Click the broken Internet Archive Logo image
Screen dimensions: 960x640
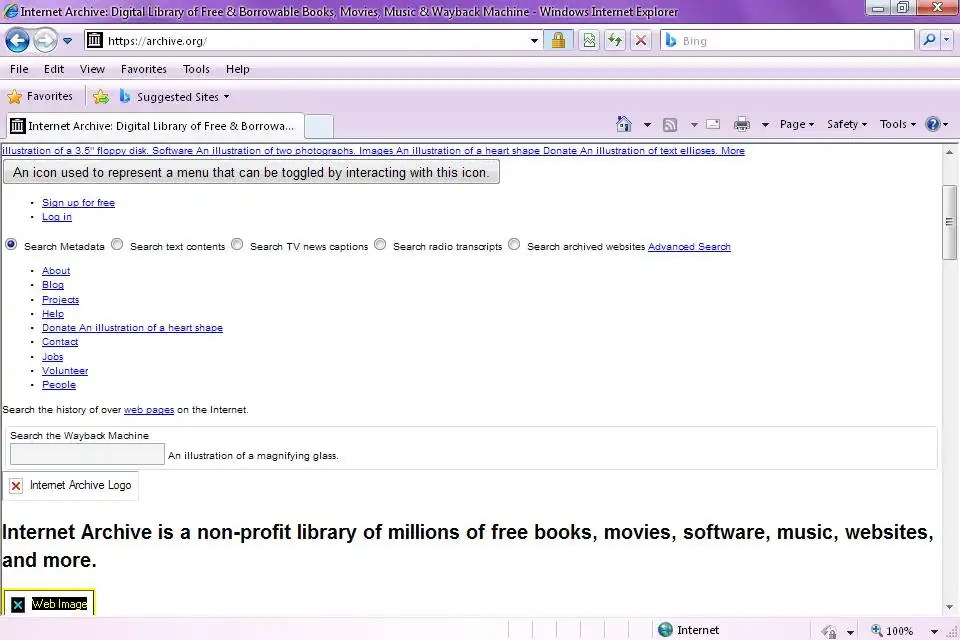(x=71, y=485)
